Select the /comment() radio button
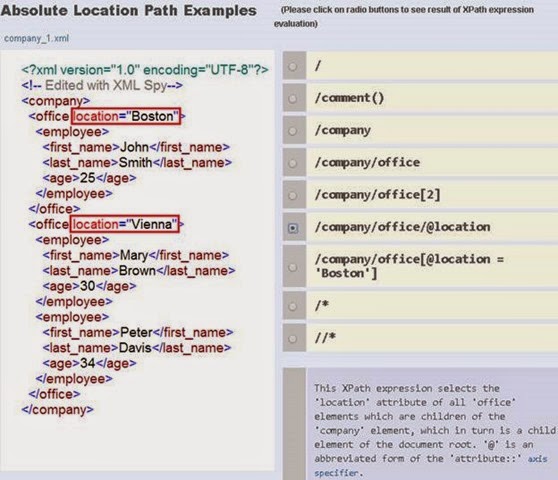 coord(293,99)
